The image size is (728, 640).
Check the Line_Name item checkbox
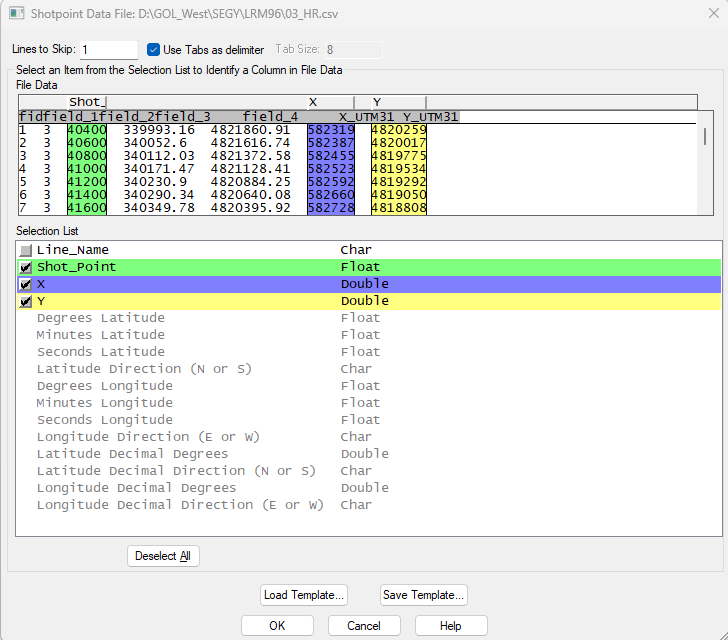[26, 250]
